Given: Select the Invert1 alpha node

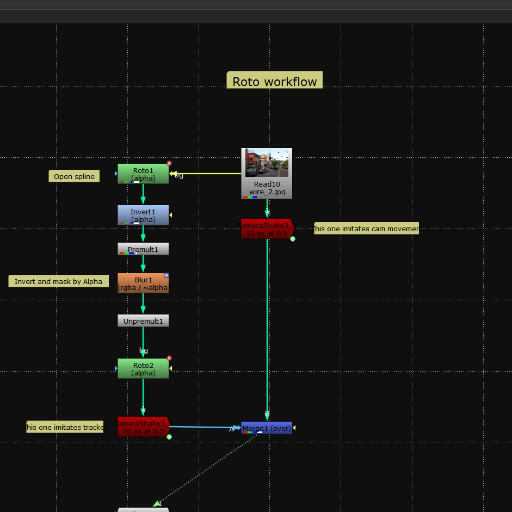Looking at the screenshot, I should coord(143,215).
